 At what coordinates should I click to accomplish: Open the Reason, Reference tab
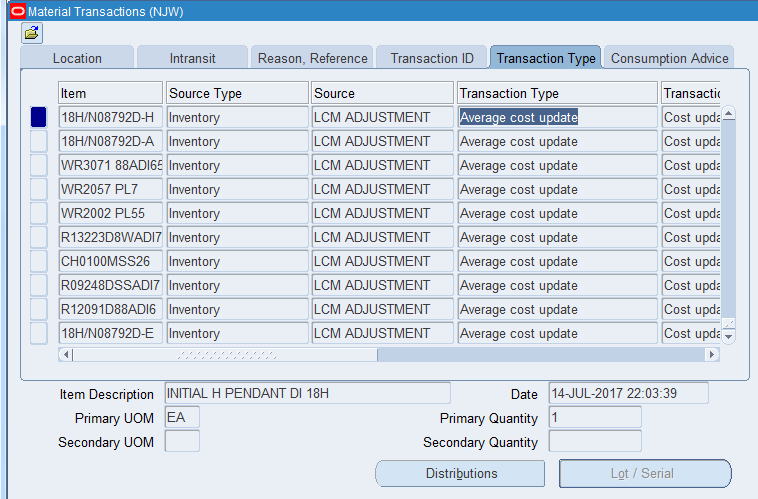click(x=312, y=58)
